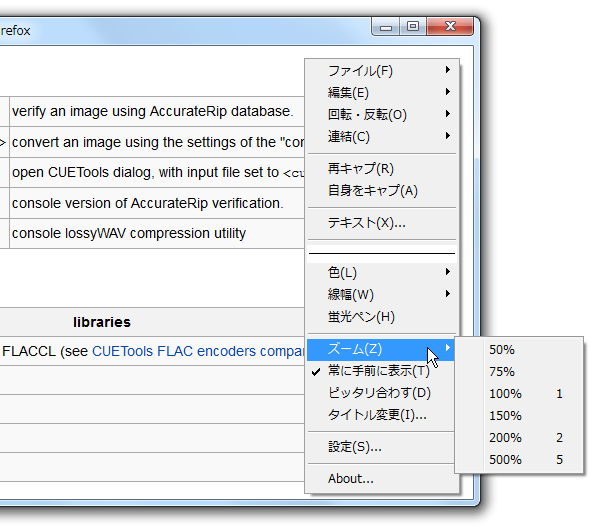
Task: Expand arrow next to 連結(C)
Action: click(448, 136)
